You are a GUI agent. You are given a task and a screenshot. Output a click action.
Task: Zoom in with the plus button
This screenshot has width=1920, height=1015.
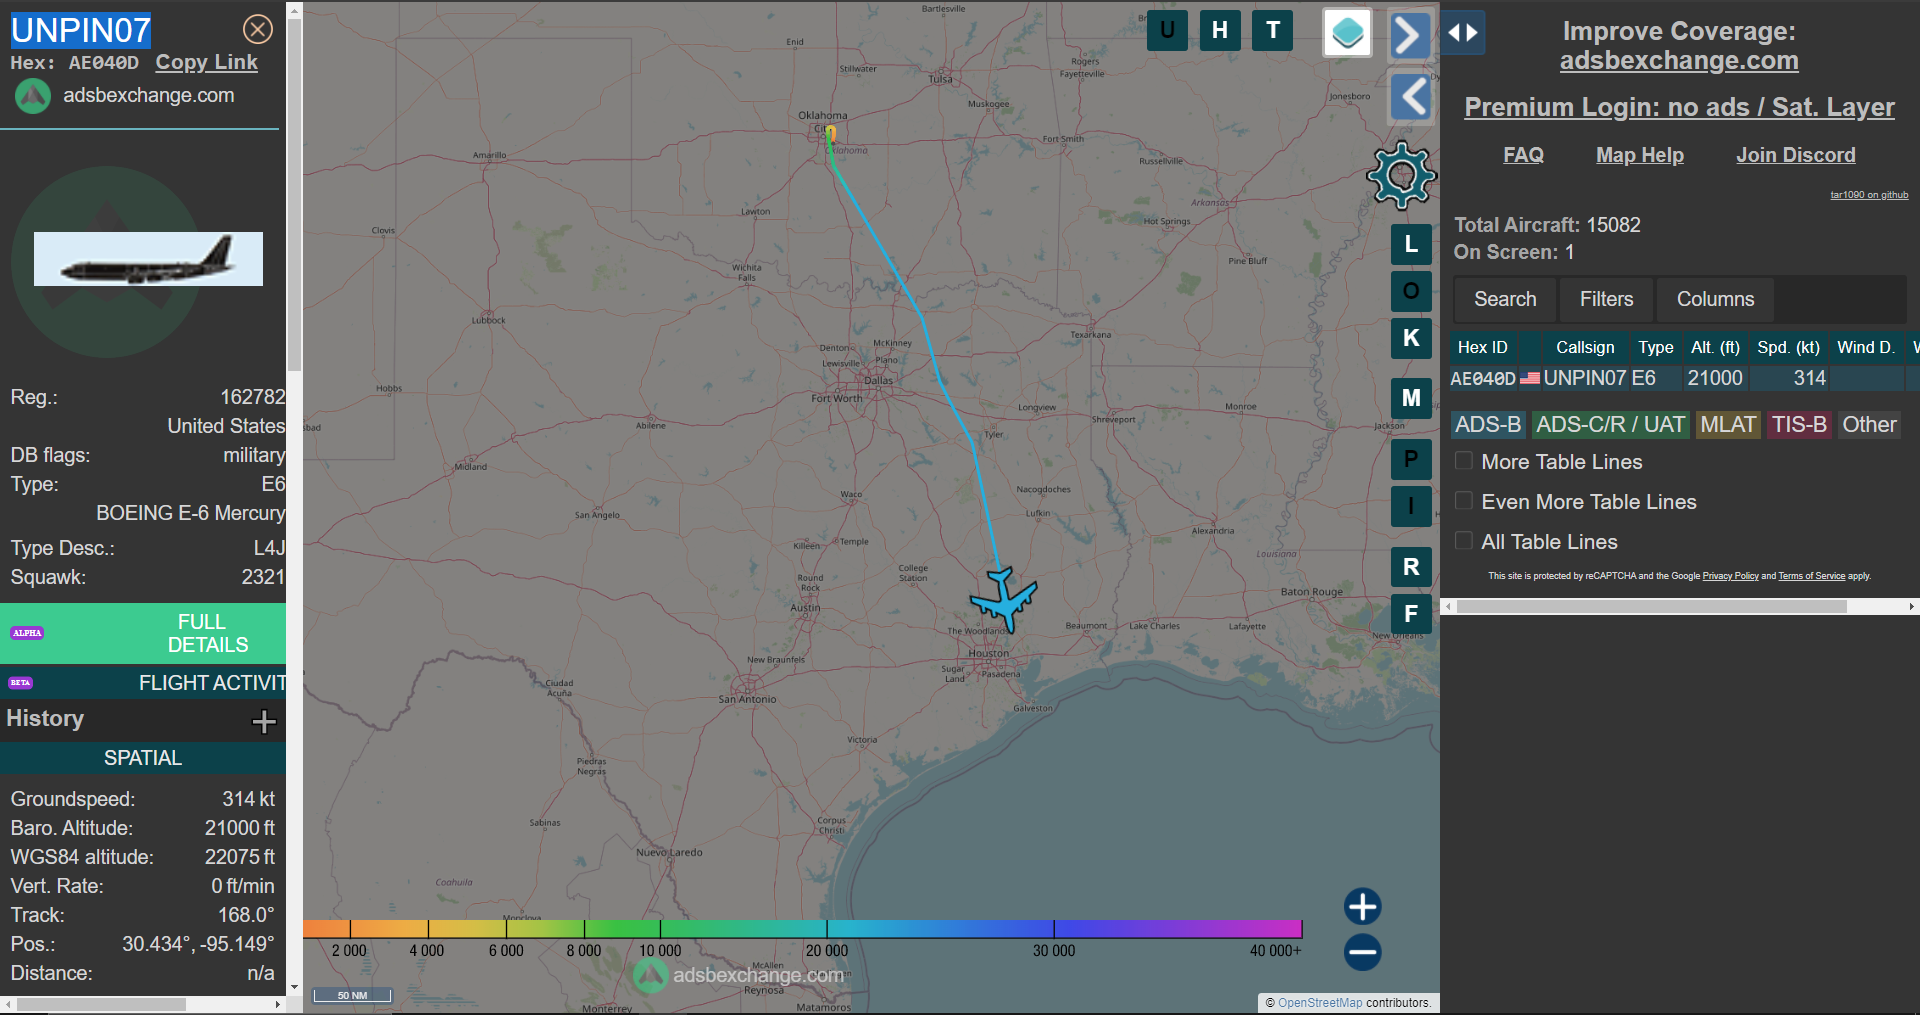(1362, 907)
